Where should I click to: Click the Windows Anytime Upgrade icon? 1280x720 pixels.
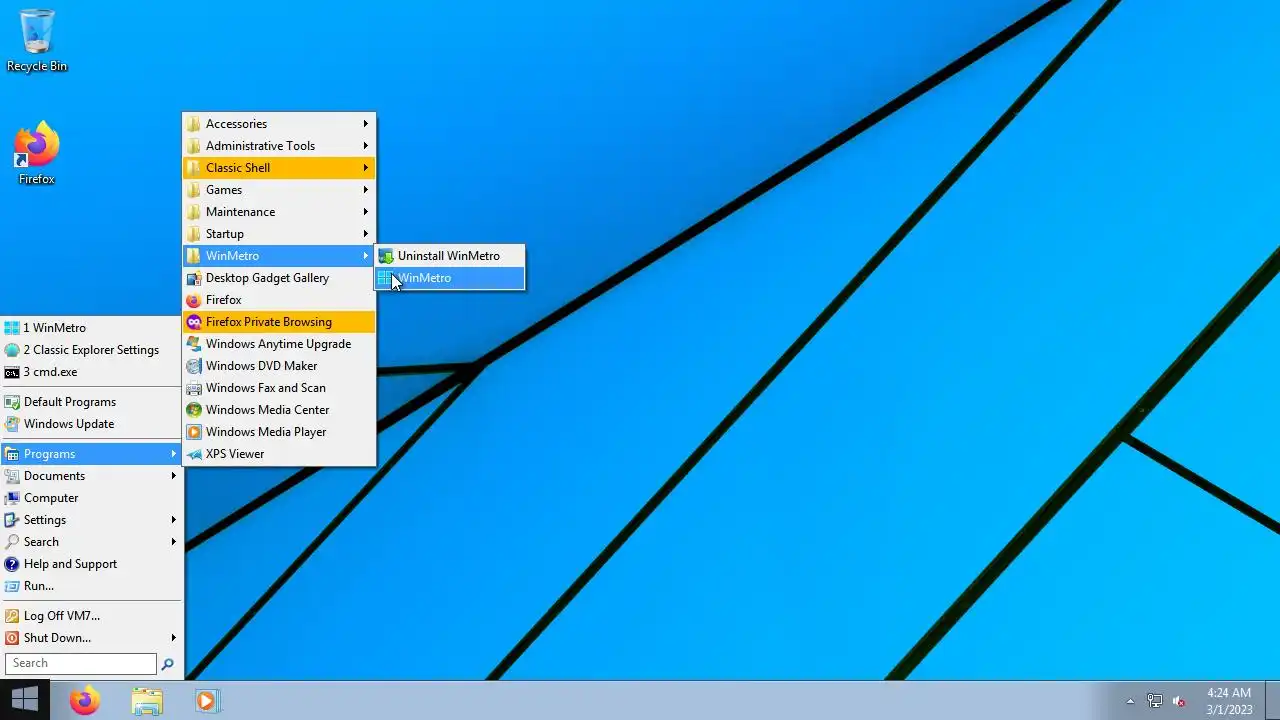pyautogui.click(x=194, y=344)
